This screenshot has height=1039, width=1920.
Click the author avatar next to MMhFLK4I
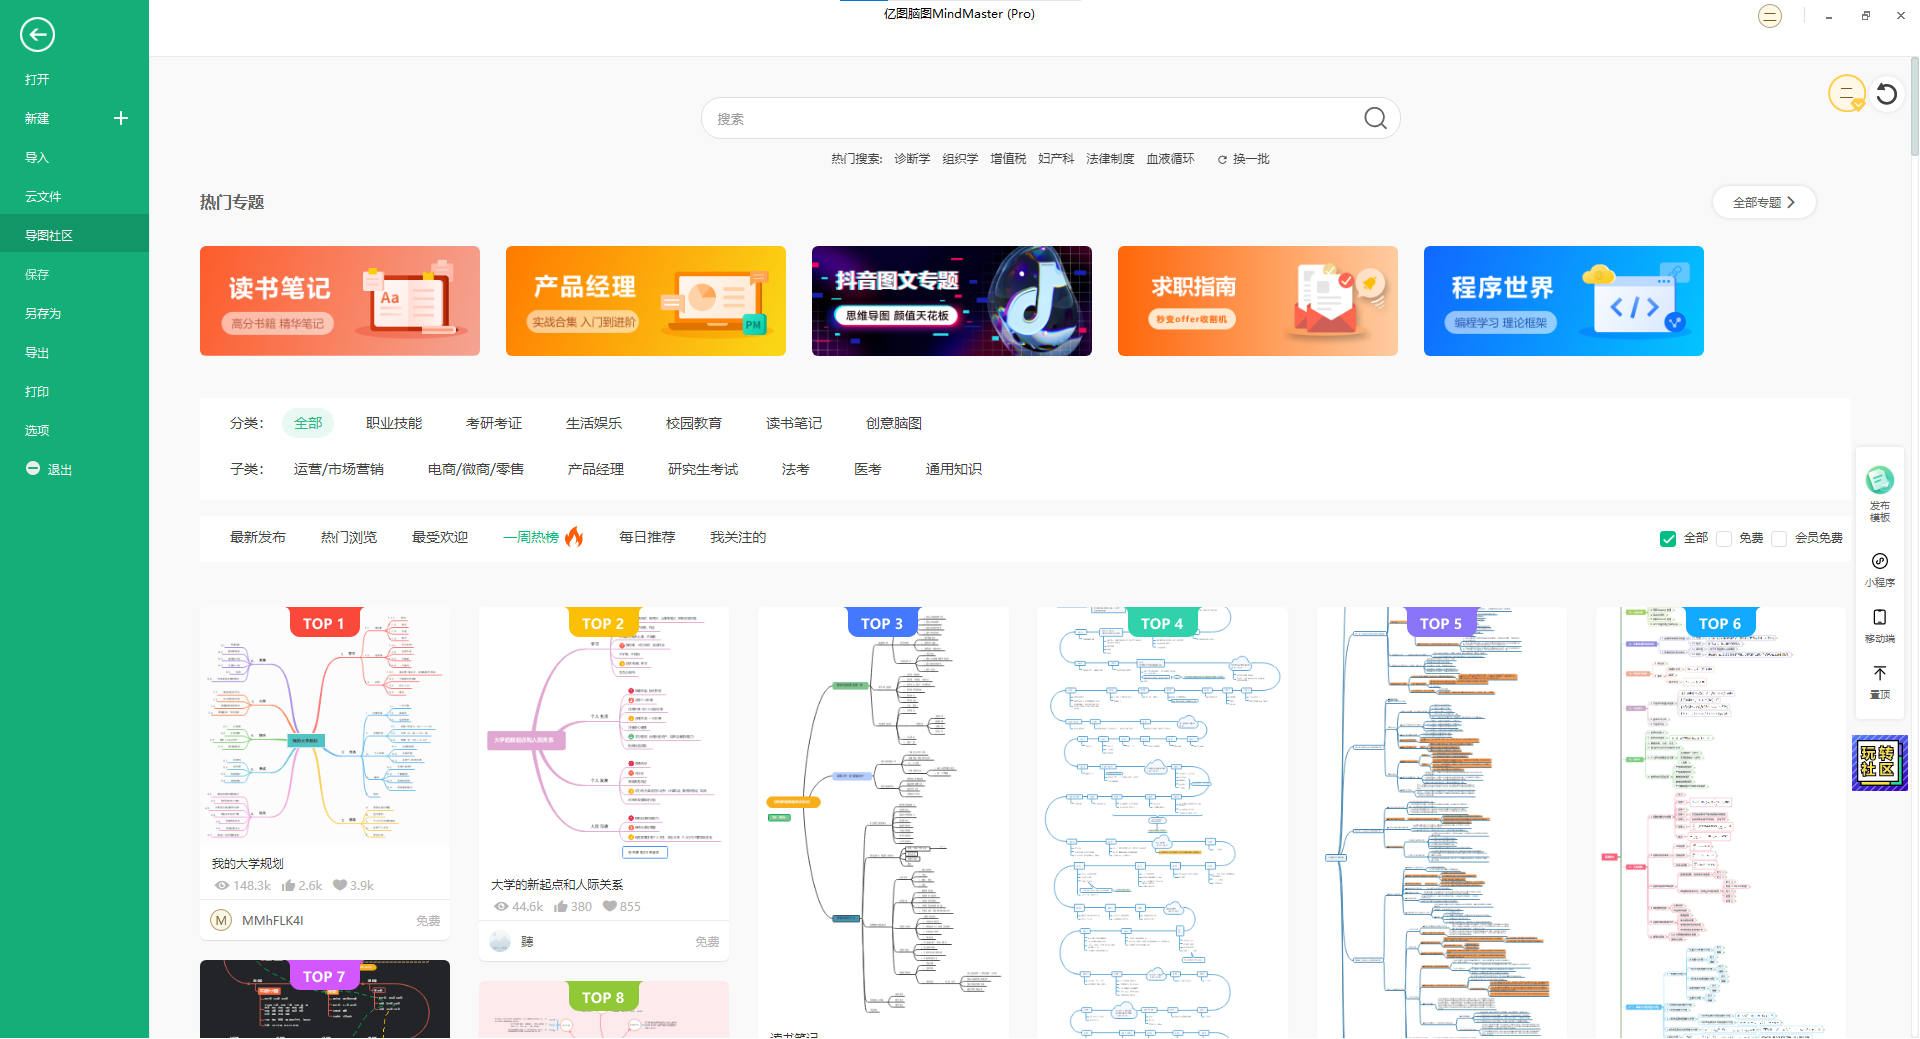pyautogui.click(x=221, y=920)
